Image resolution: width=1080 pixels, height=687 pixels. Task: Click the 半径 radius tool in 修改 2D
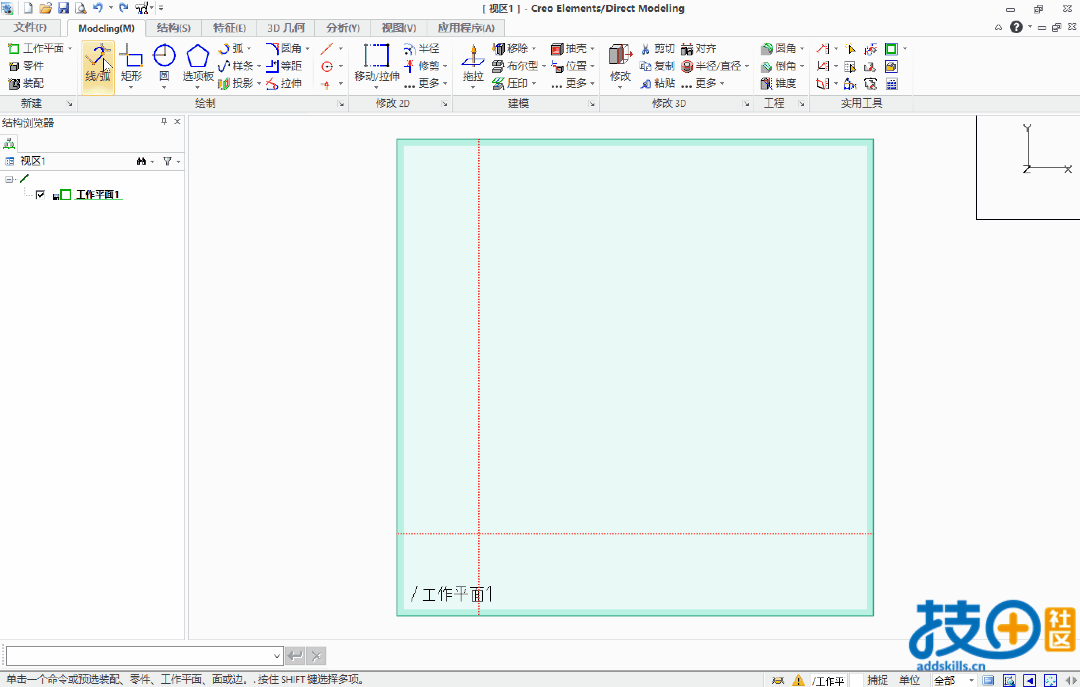point(422,48)
